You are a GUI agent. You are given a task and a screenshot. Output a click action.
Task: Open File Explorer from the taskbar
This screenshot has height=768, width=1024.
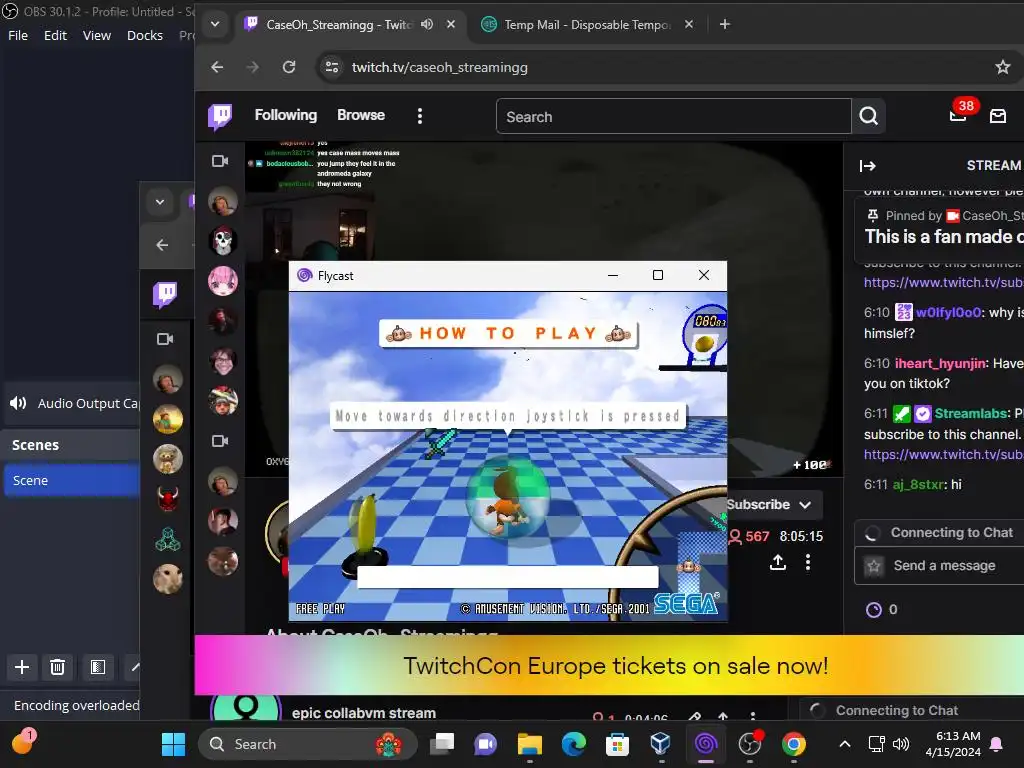point(530,744)
